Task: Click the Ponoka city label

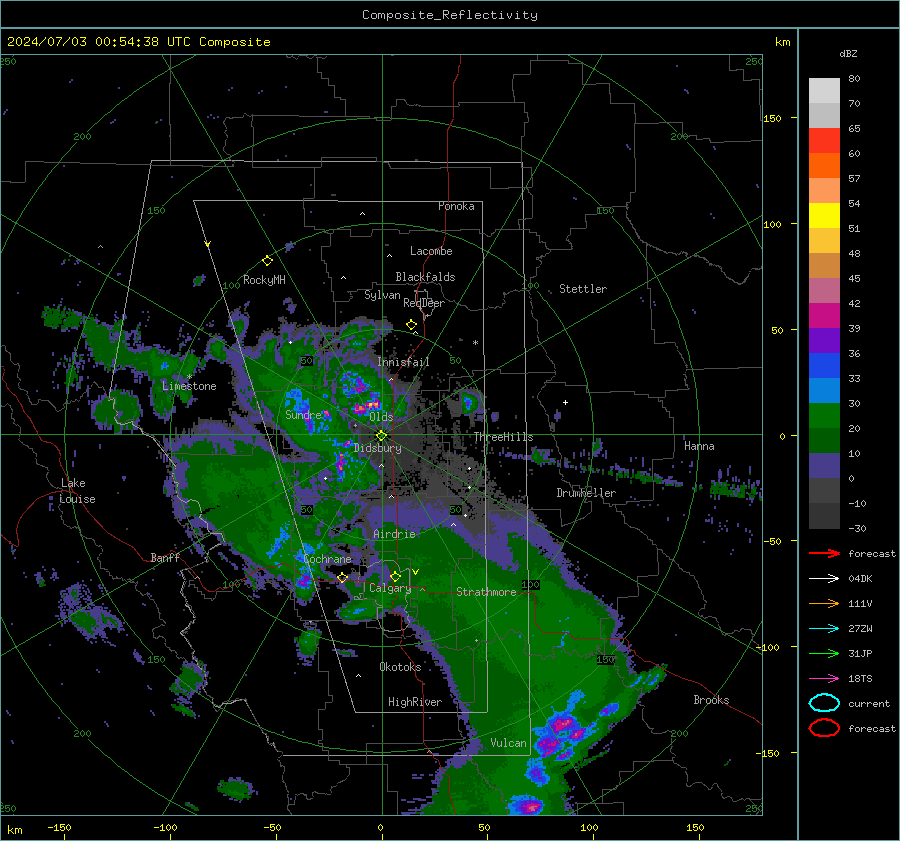Action: 456,206
